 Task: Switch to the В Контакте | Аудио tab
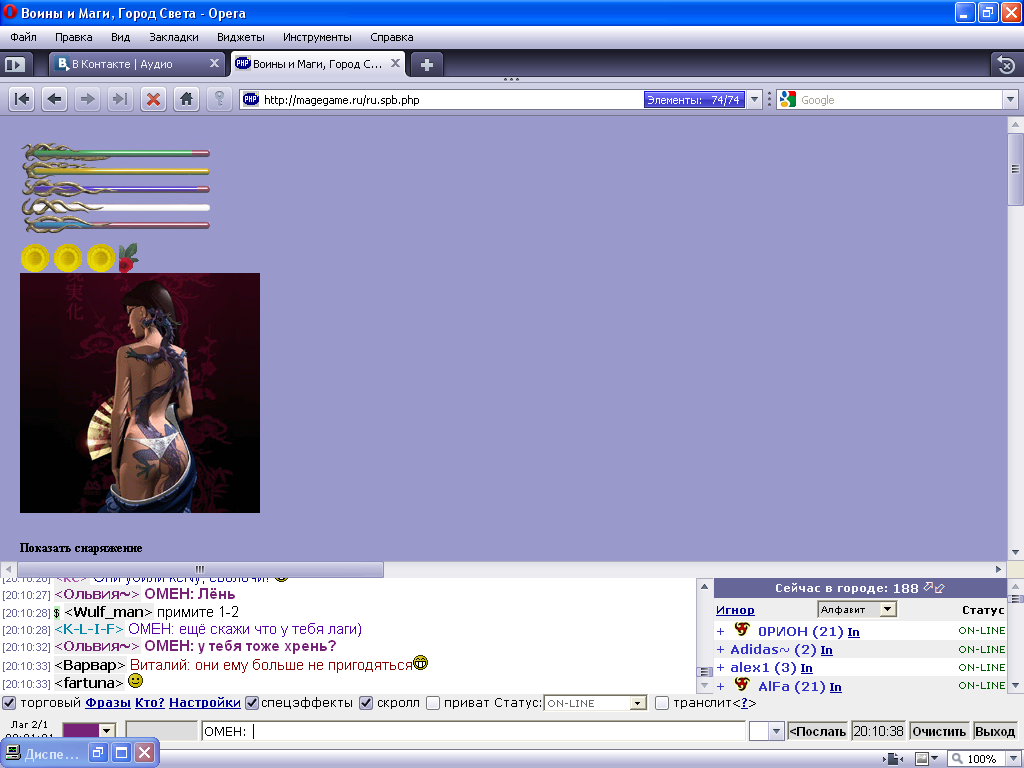click(137, 64)
